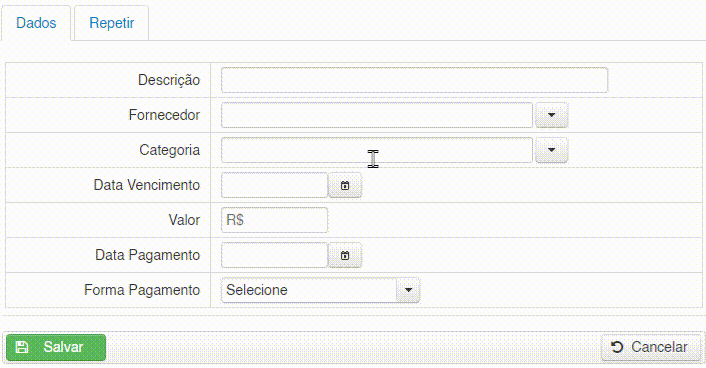This screenshot has height=368, width=706.
Task: Click the floppy disk icon on Salvar
Action: click(22, 347)
